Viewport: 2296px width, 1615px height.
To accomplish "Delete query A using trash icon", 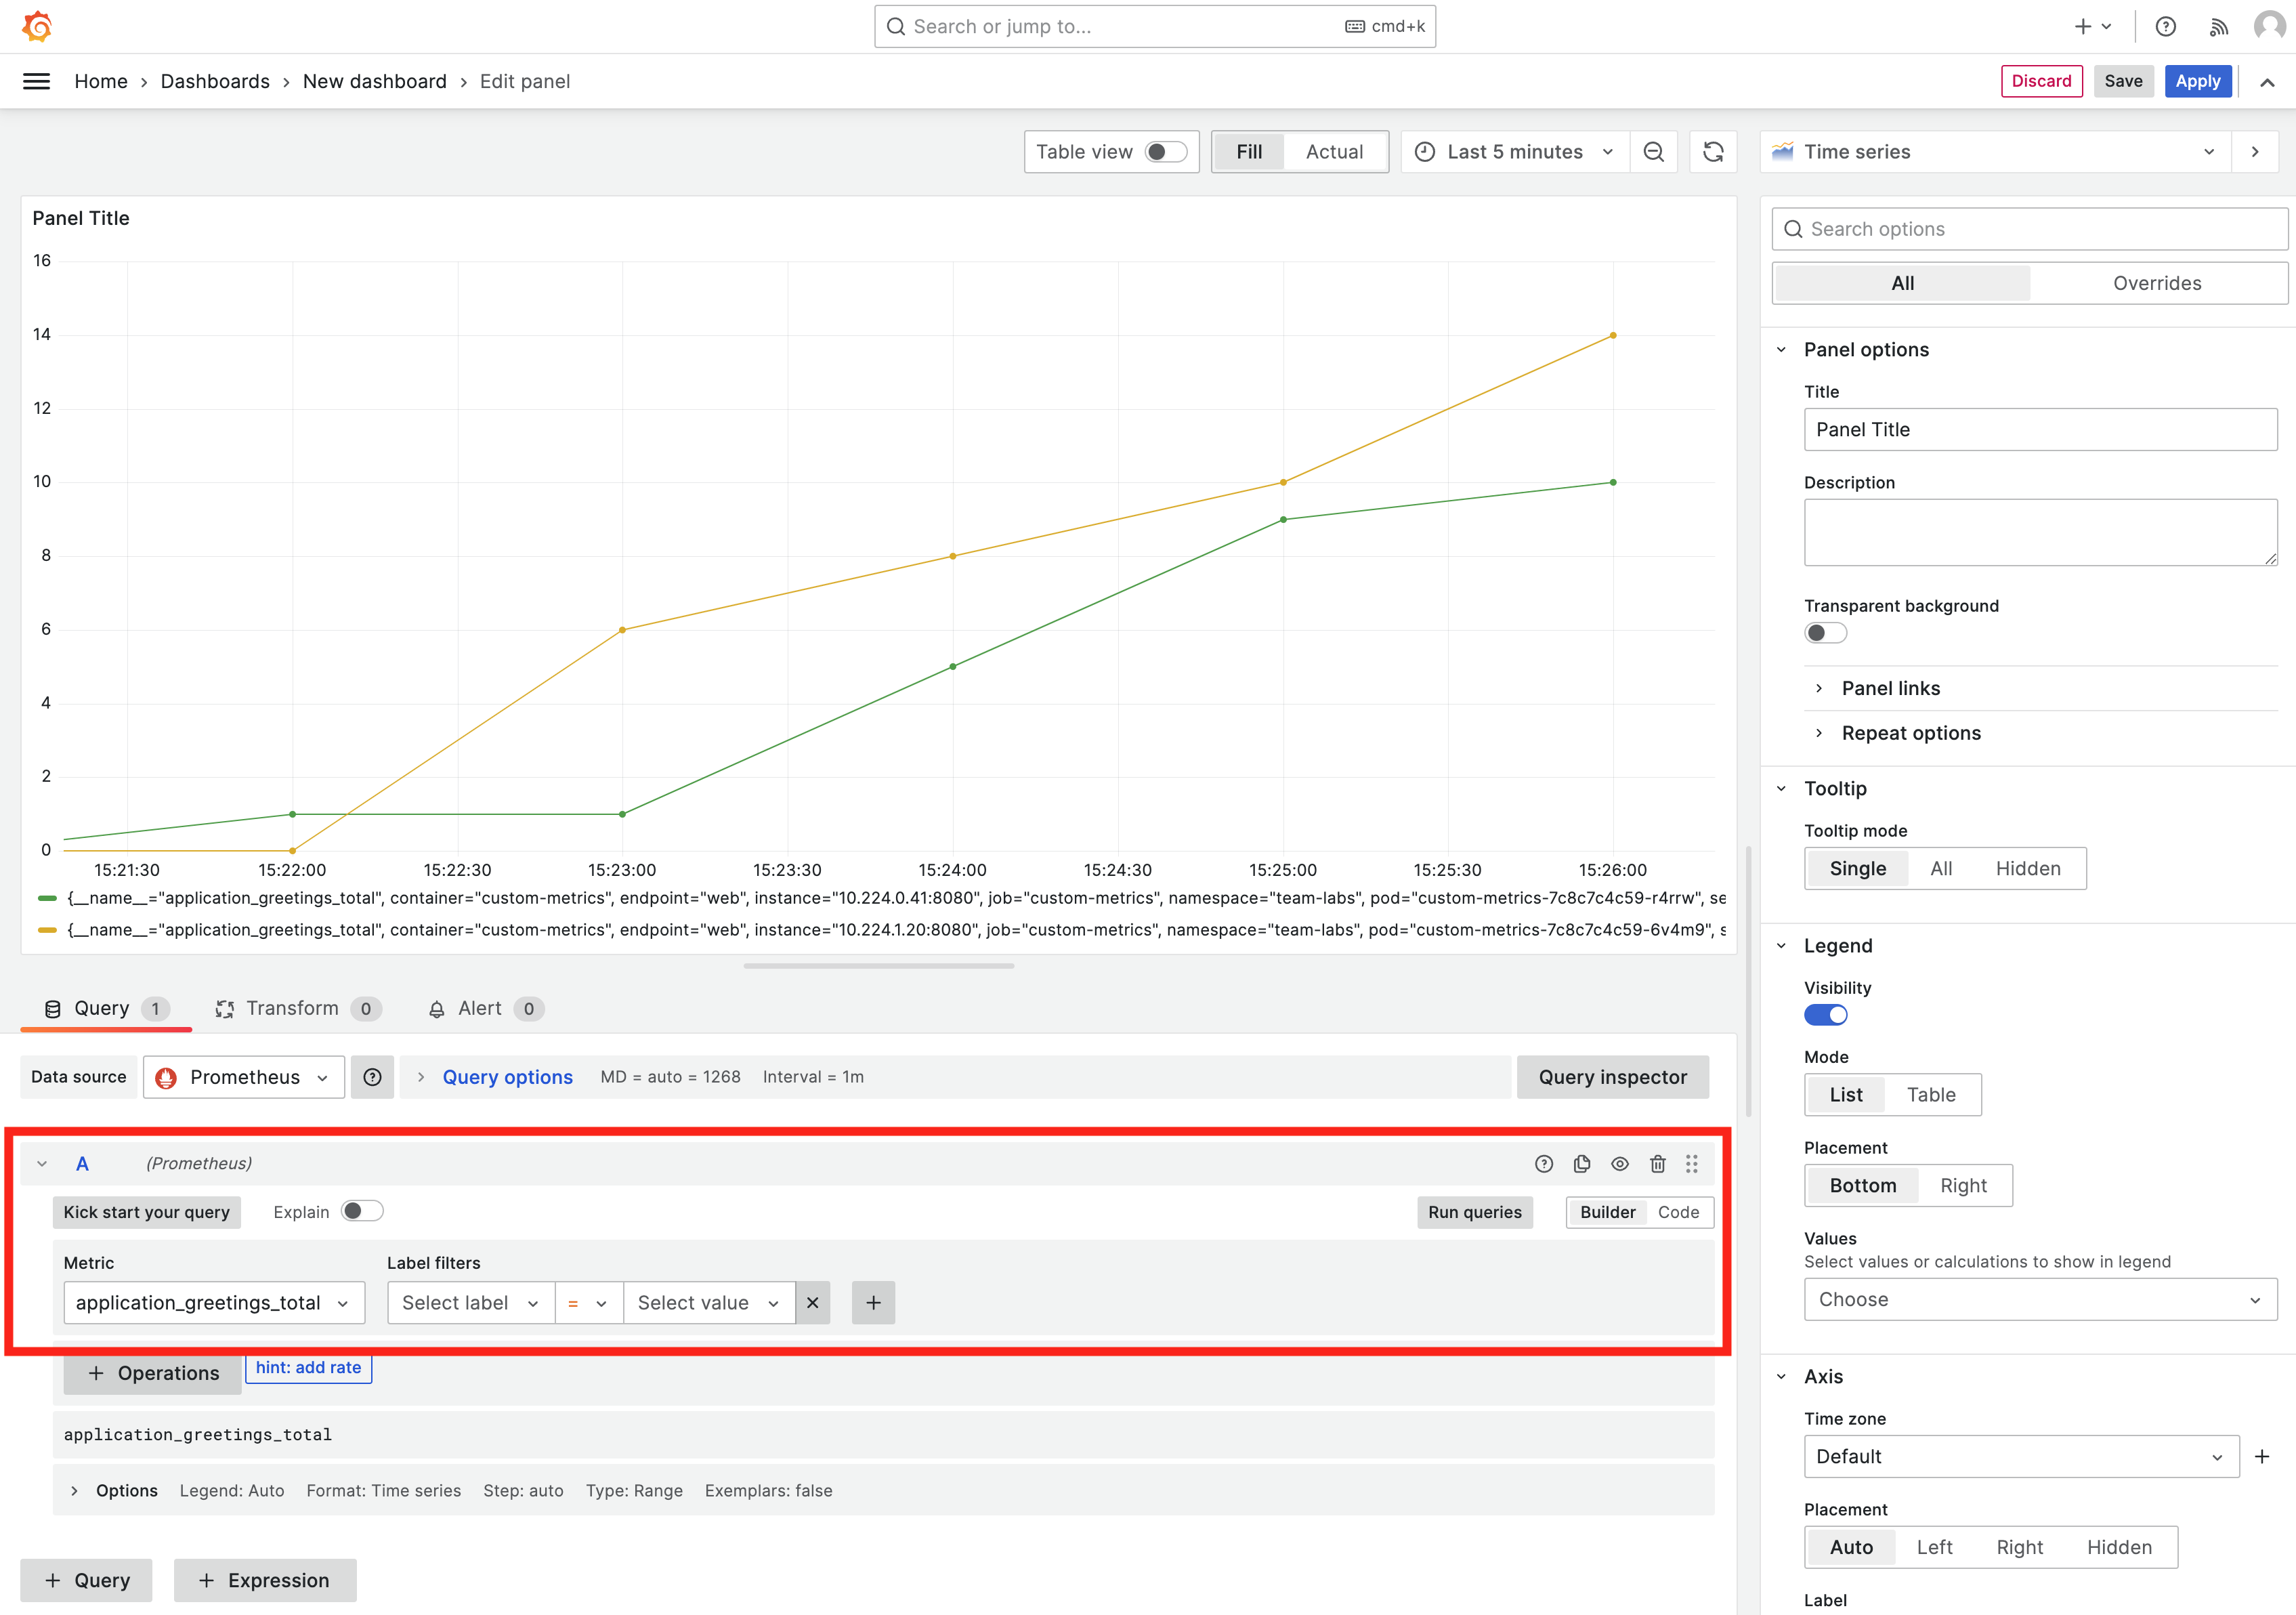I will pyautogui.click(x=1658, y=1163).
